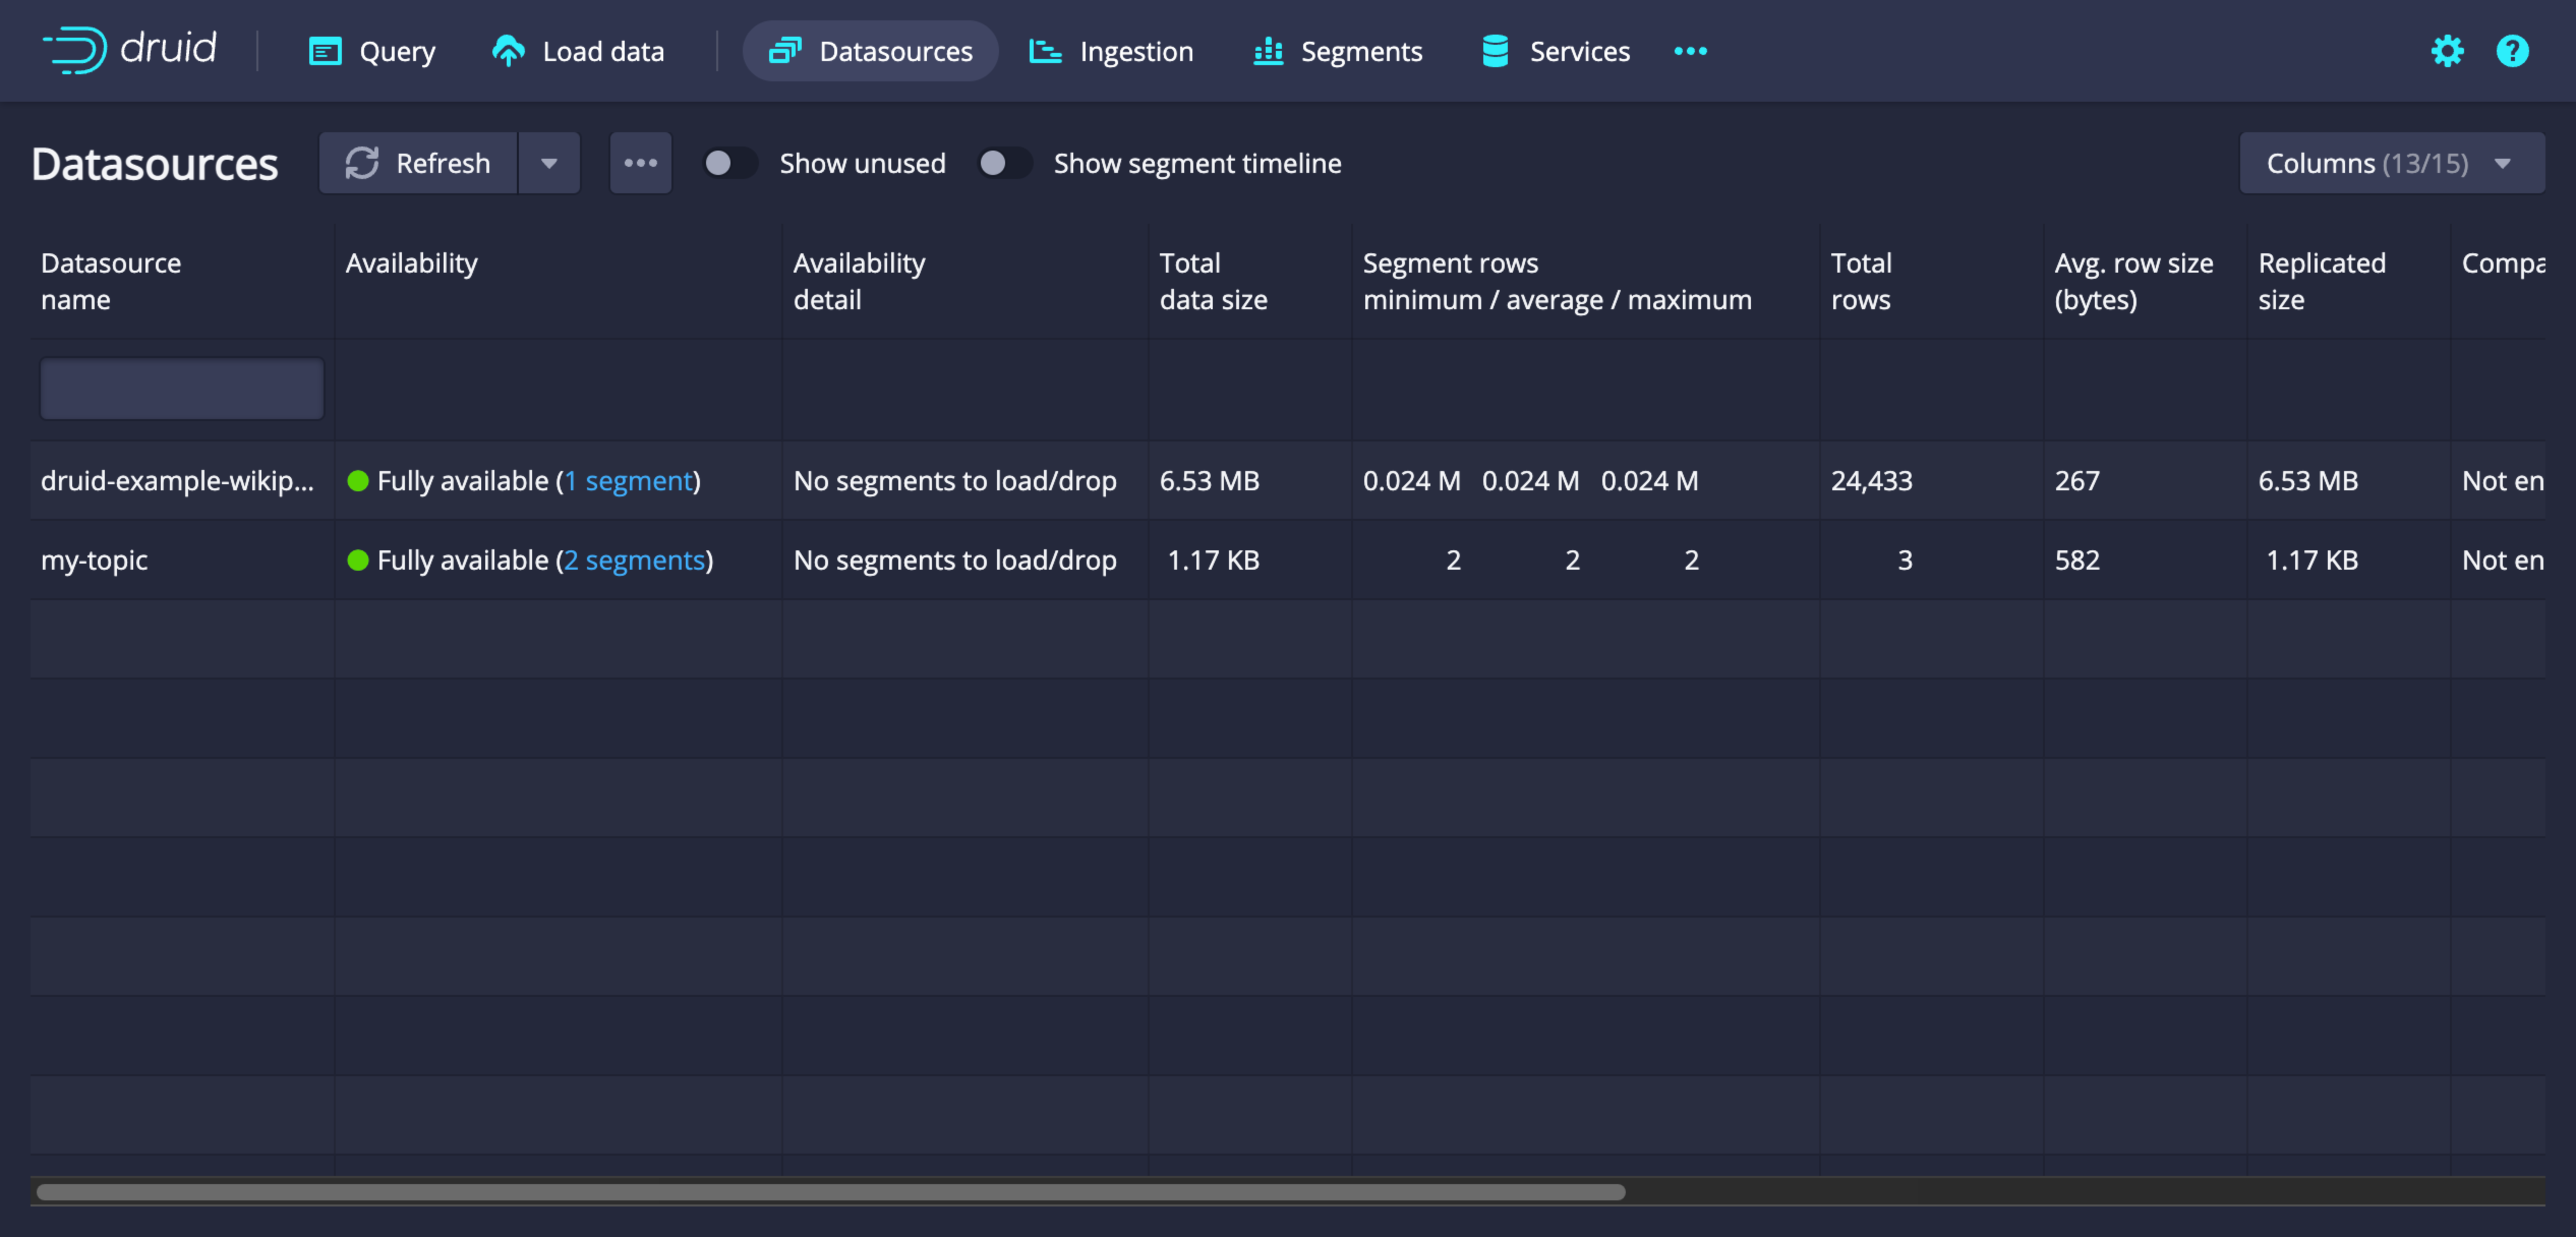This screenshot has width=2576, height=1237.
Task: Click the druid-example-wikip... datasource name
Action: point(177,481)
